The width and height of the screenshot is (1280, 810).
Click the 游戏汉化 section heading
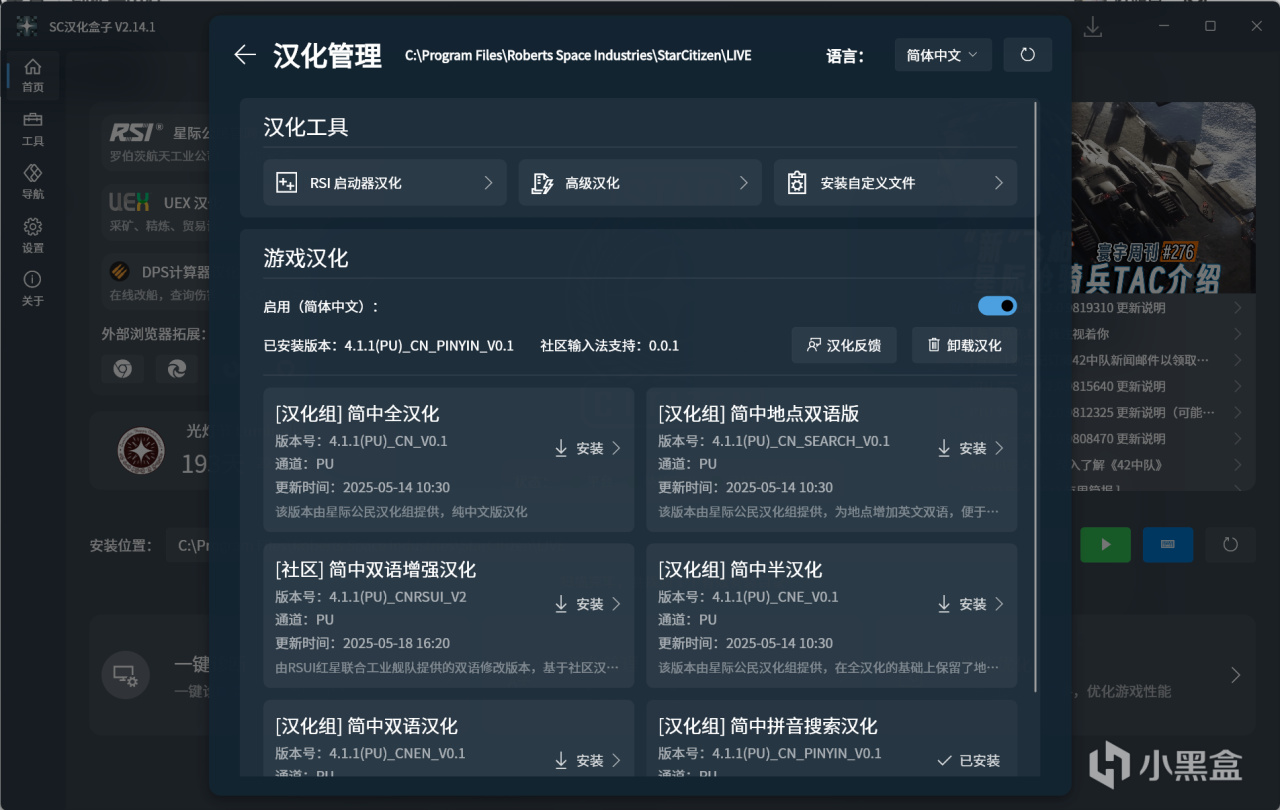pyautogui.click(x=306, y=258)
